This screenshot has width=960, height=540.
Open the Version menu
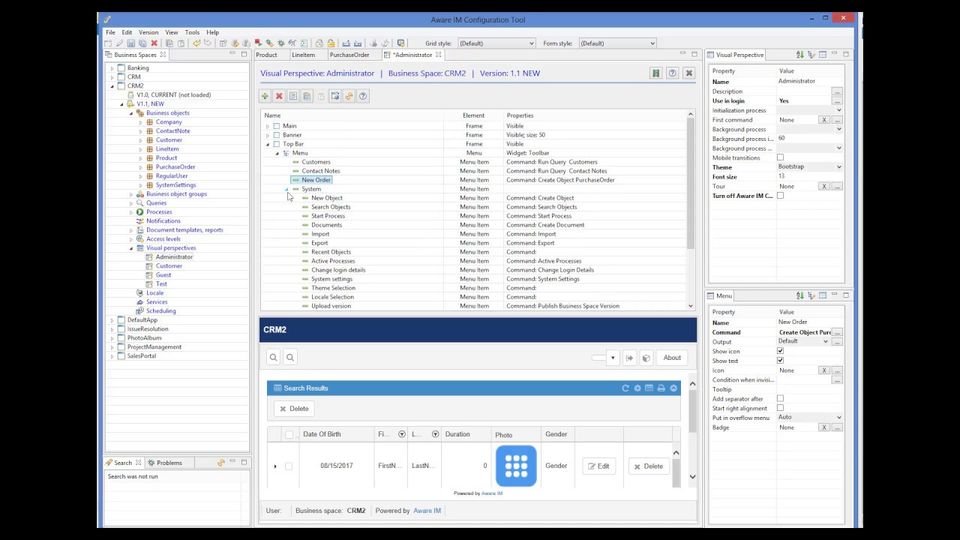tap(148, 32)
